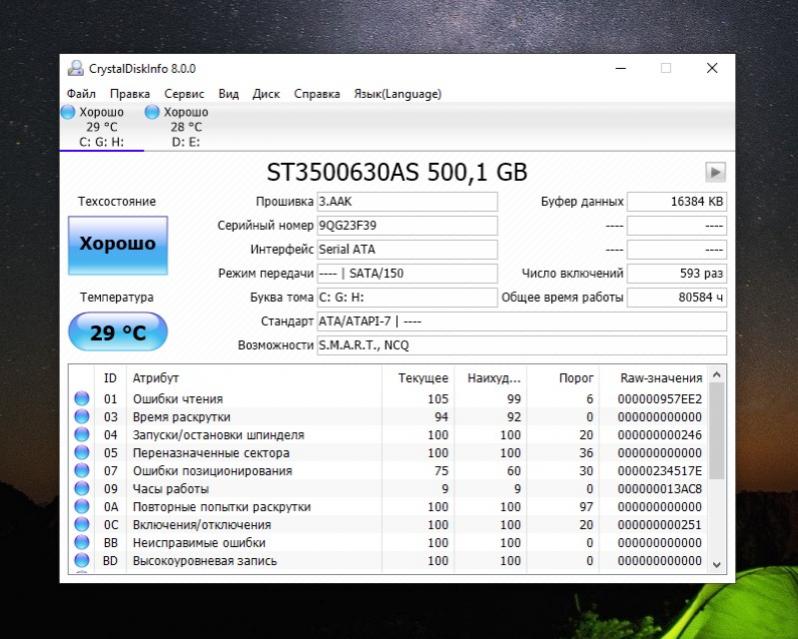798x639 pixels.
Task: Select the Ошибки позиционирования row
Action: coord(389,471)
